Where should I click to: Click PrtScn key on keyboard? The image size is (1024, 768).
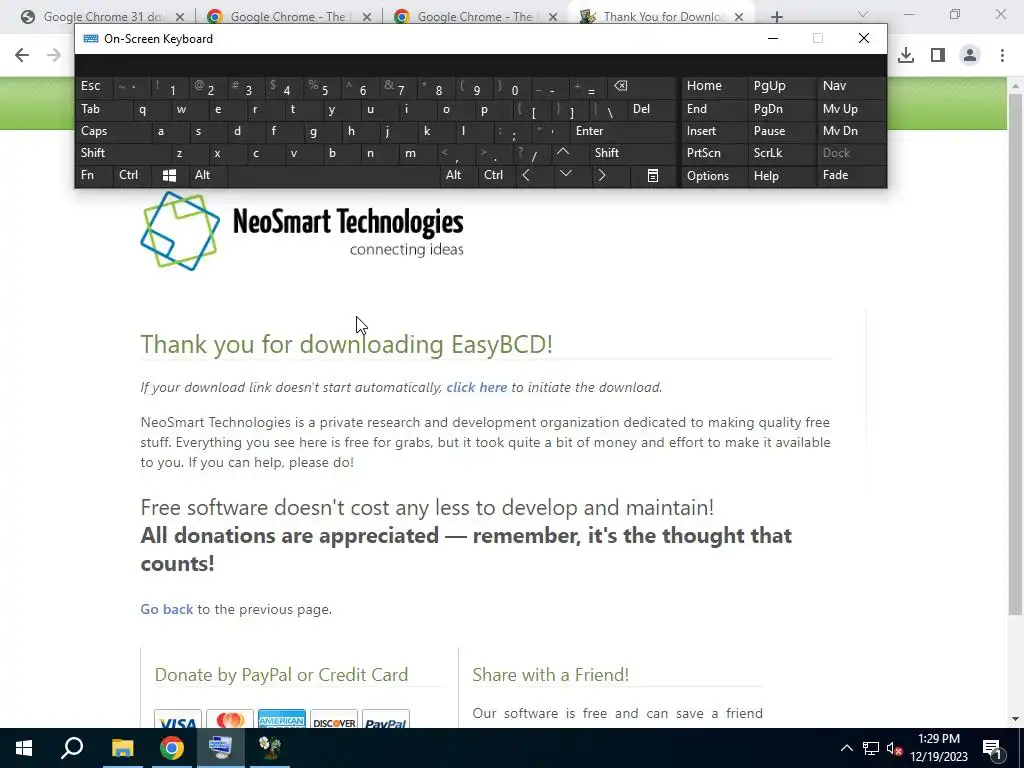point(714,153)
